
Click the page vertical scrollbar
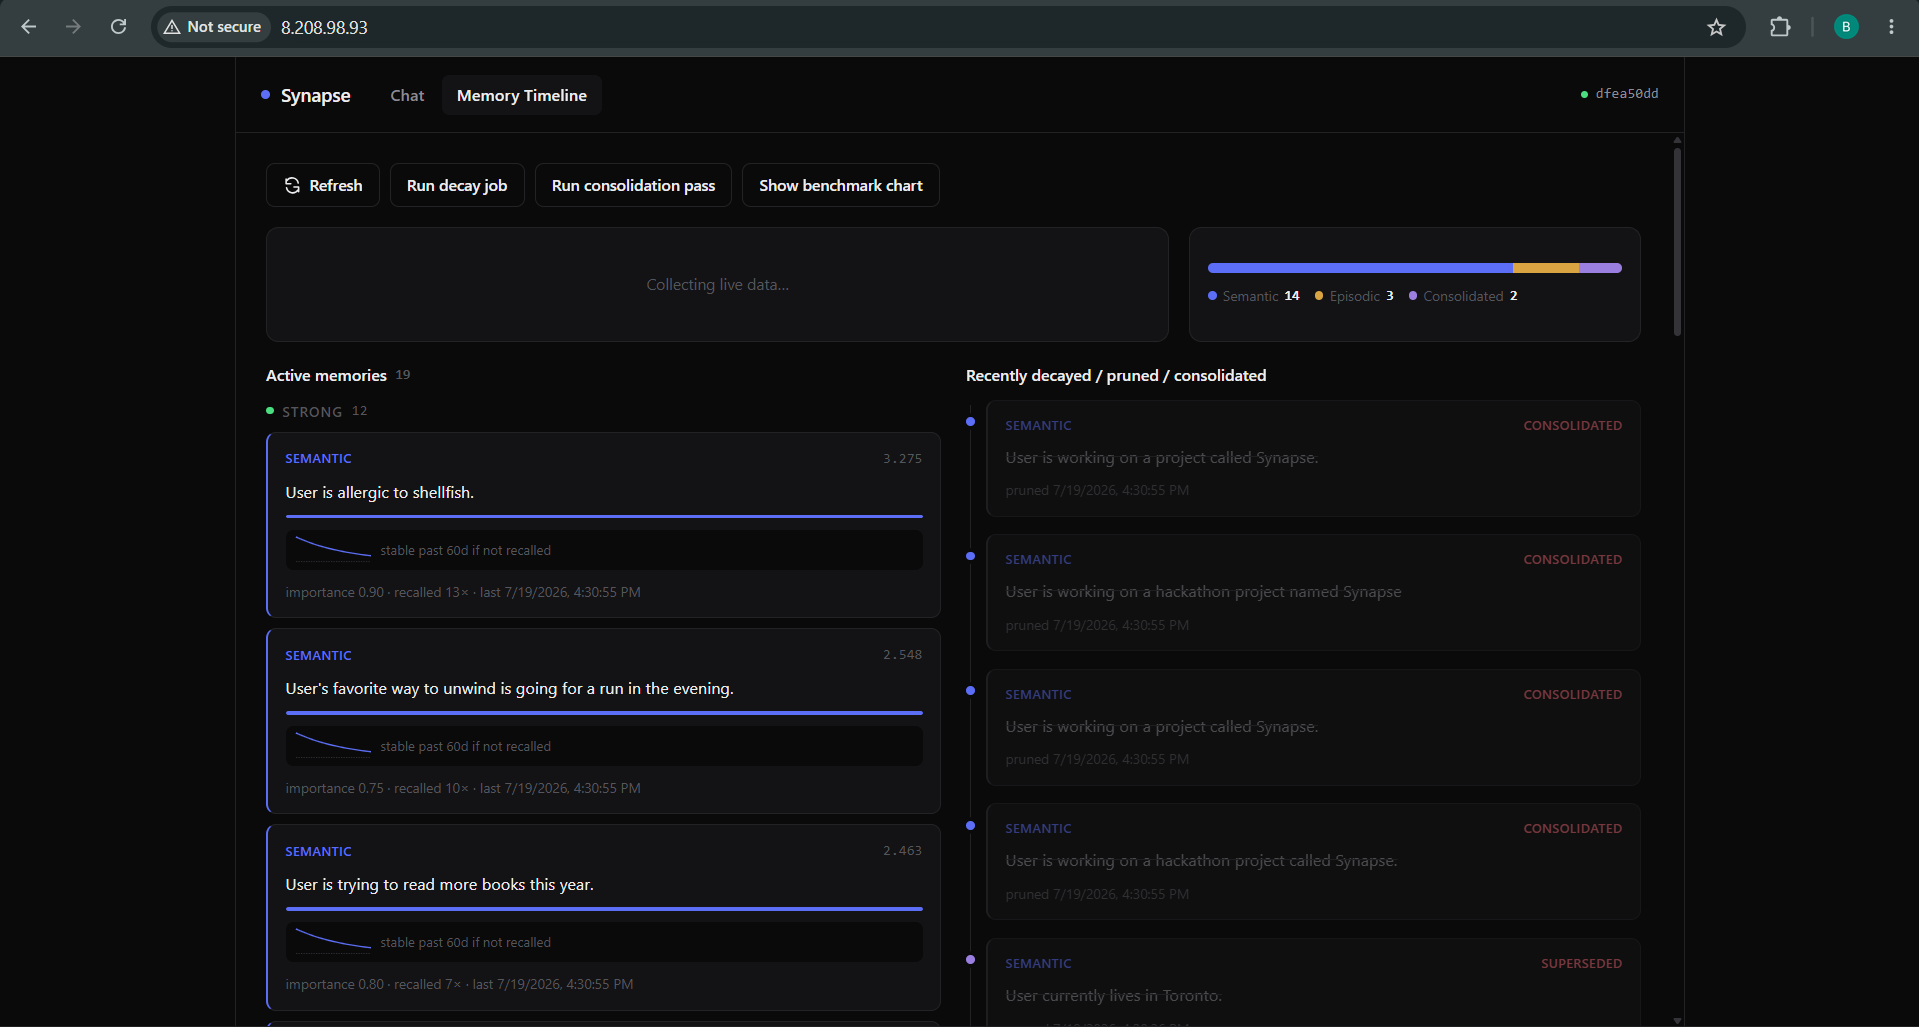(x=1677, y=242)
